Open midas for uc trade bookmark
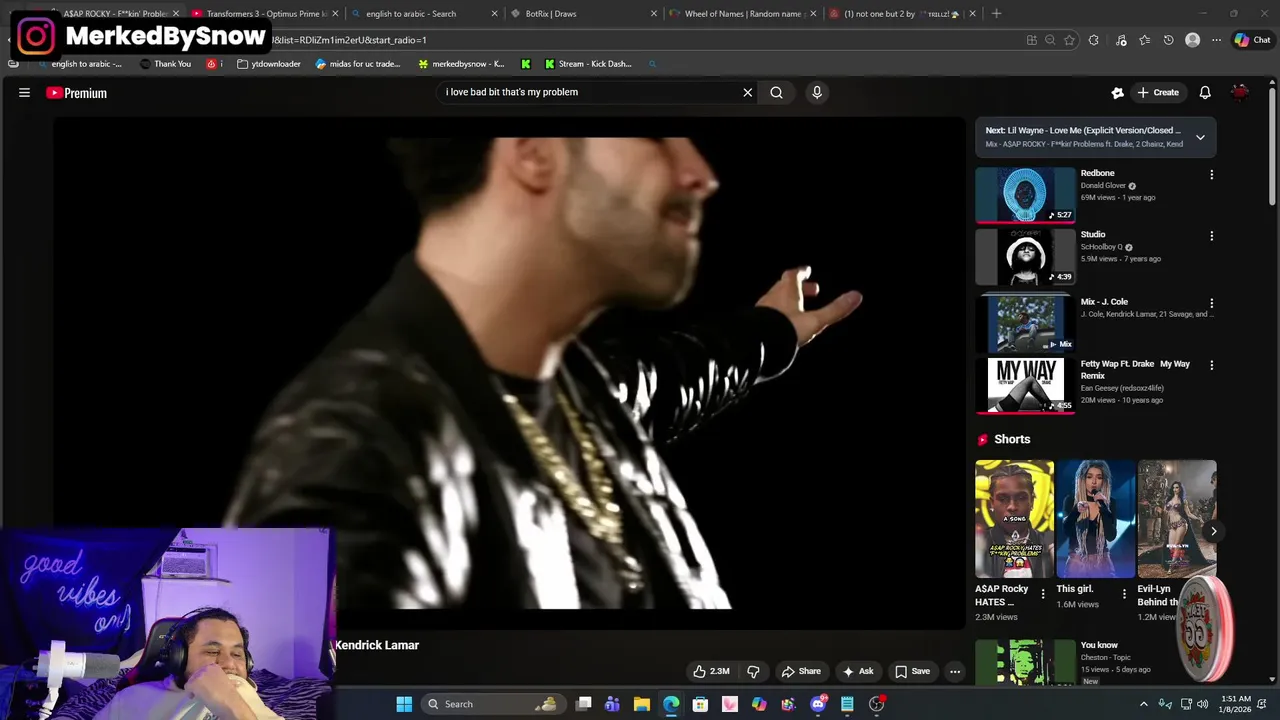The width and height of the screenshot is (1280, 720). [x=358, y=64]
